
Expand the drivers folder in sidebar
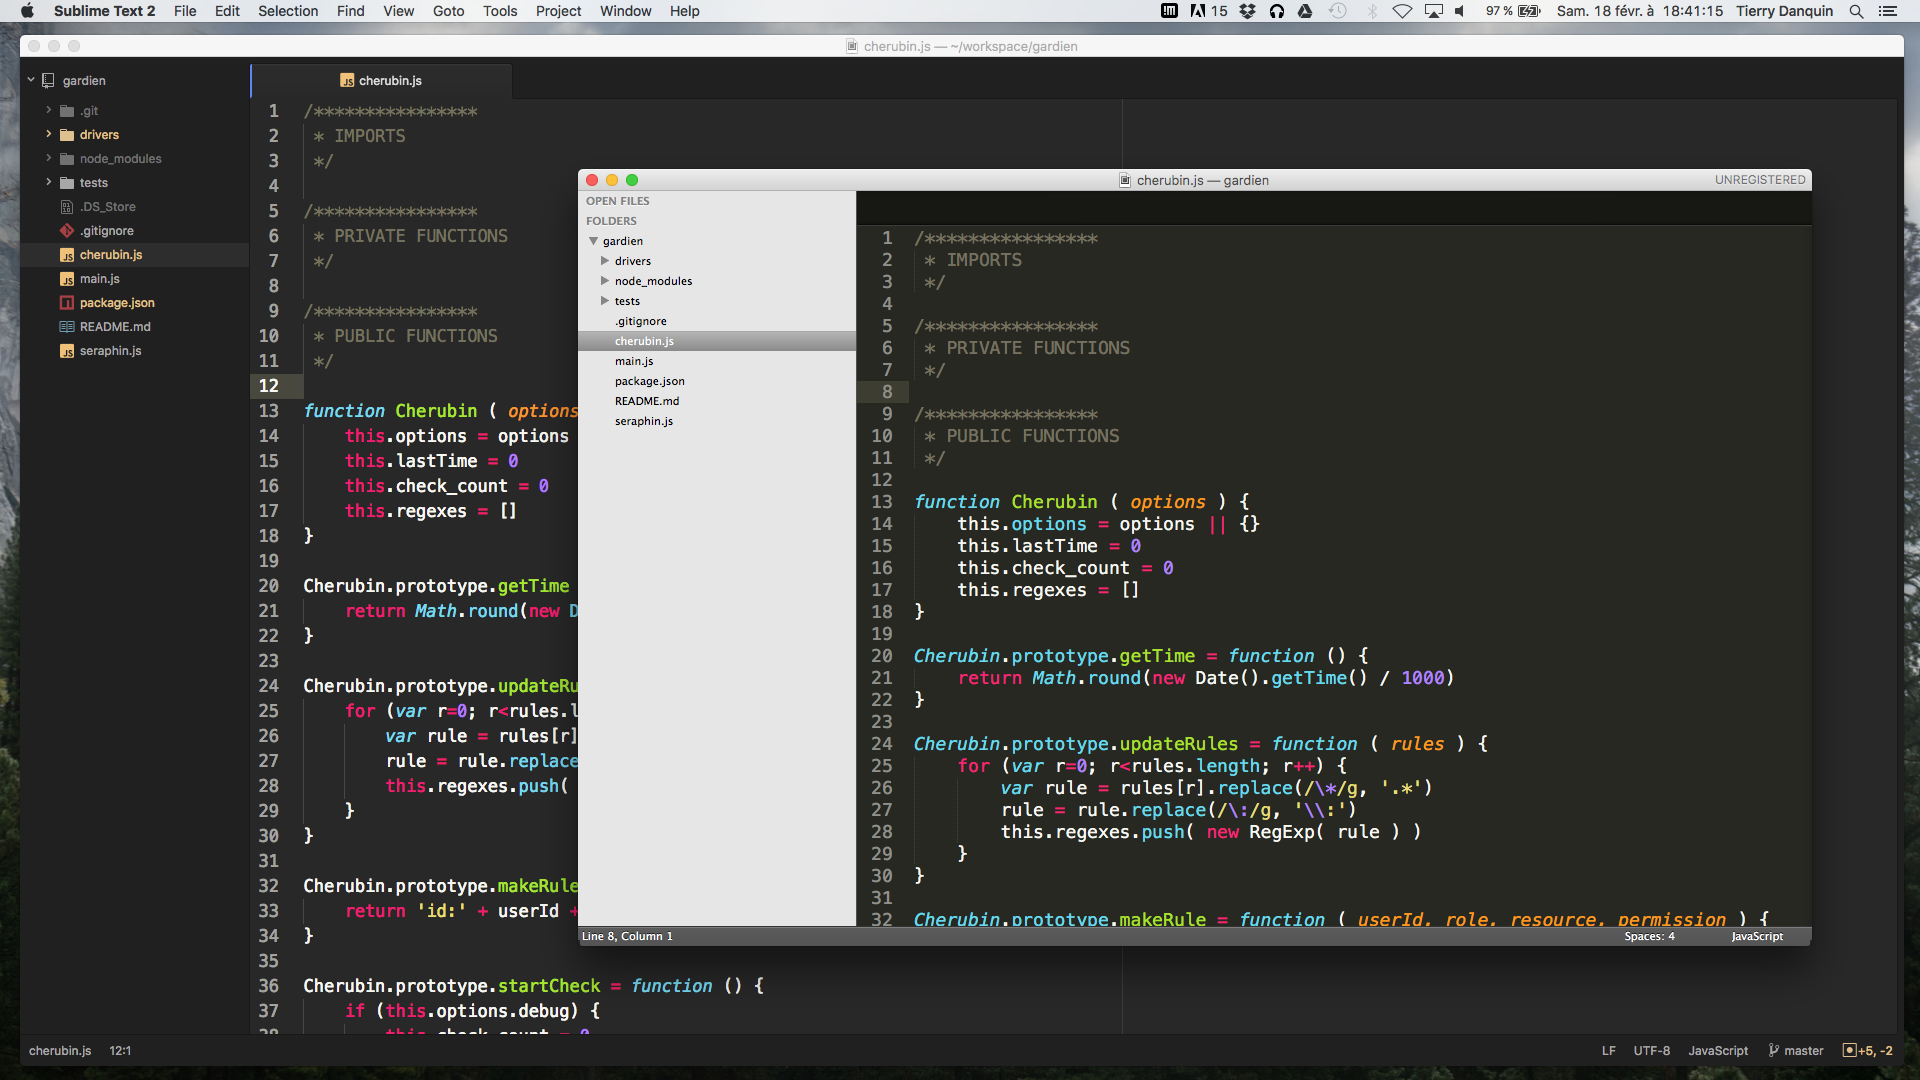(x=48, y=134)
